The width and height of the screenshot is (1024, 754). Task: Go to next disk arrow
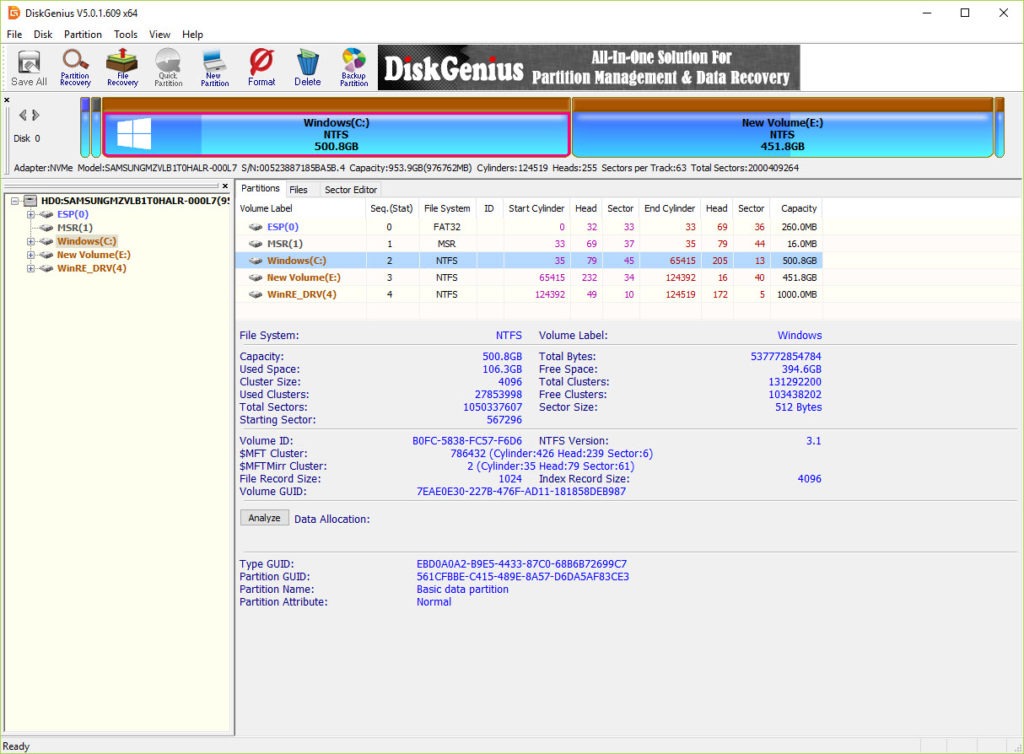(x=36, y=116)
